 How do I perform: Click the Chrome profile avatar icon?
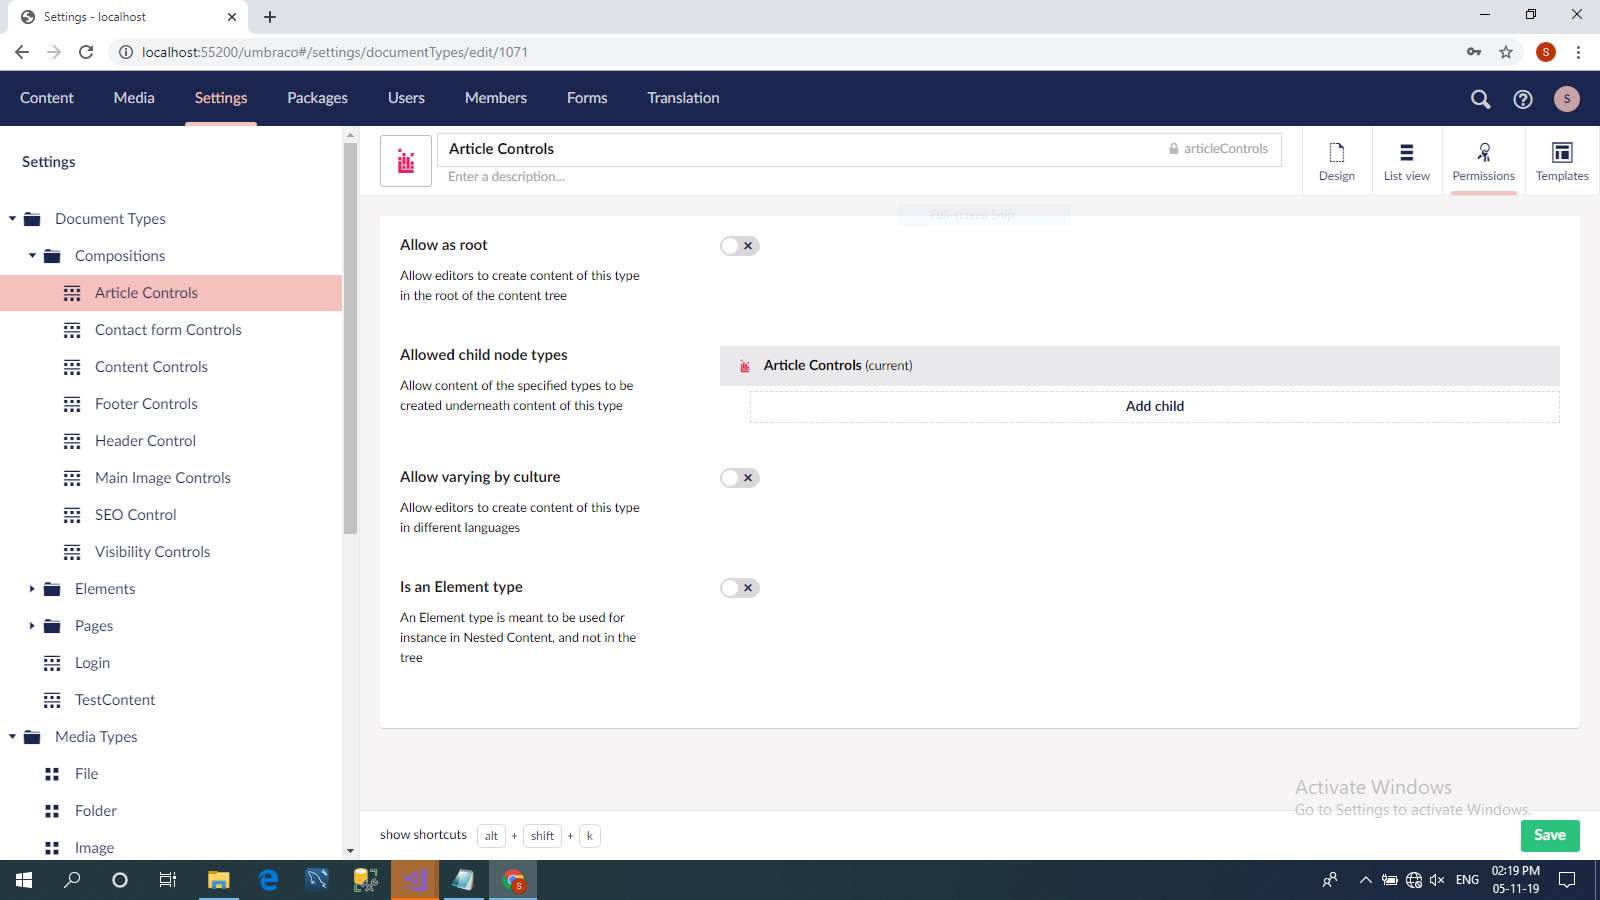click(1546, 52)
